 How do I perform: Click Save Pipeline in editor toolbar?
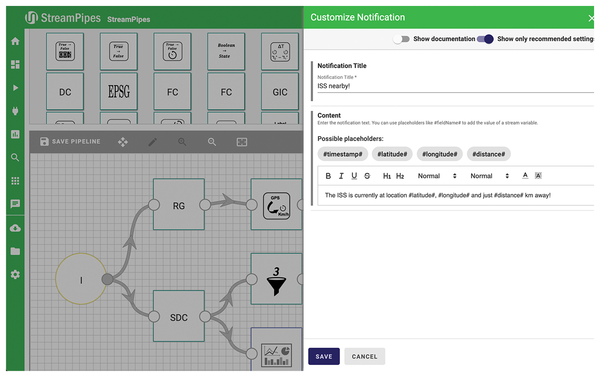[x=70, y=142]
